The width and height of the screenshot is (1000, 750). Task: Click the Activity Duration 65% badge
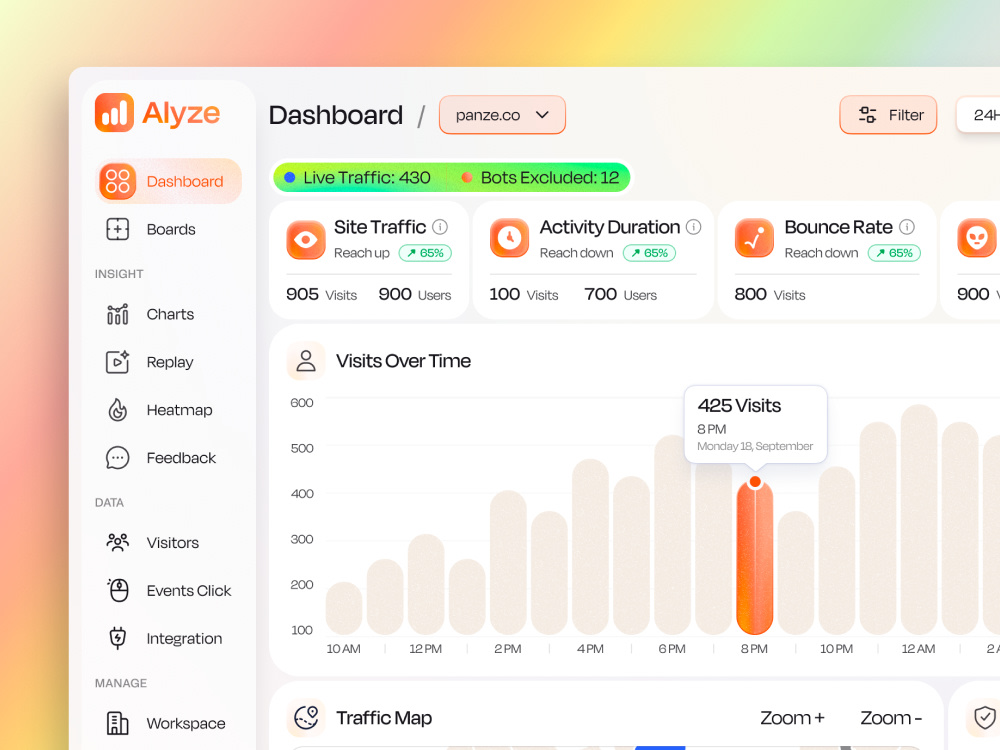click(649, 253)
